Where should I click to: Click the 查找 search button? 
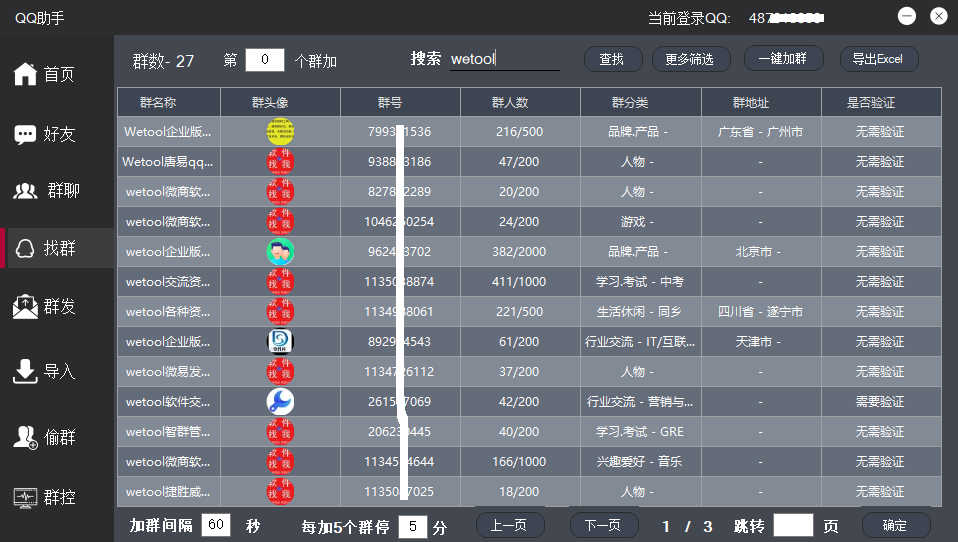click(613, 59)
